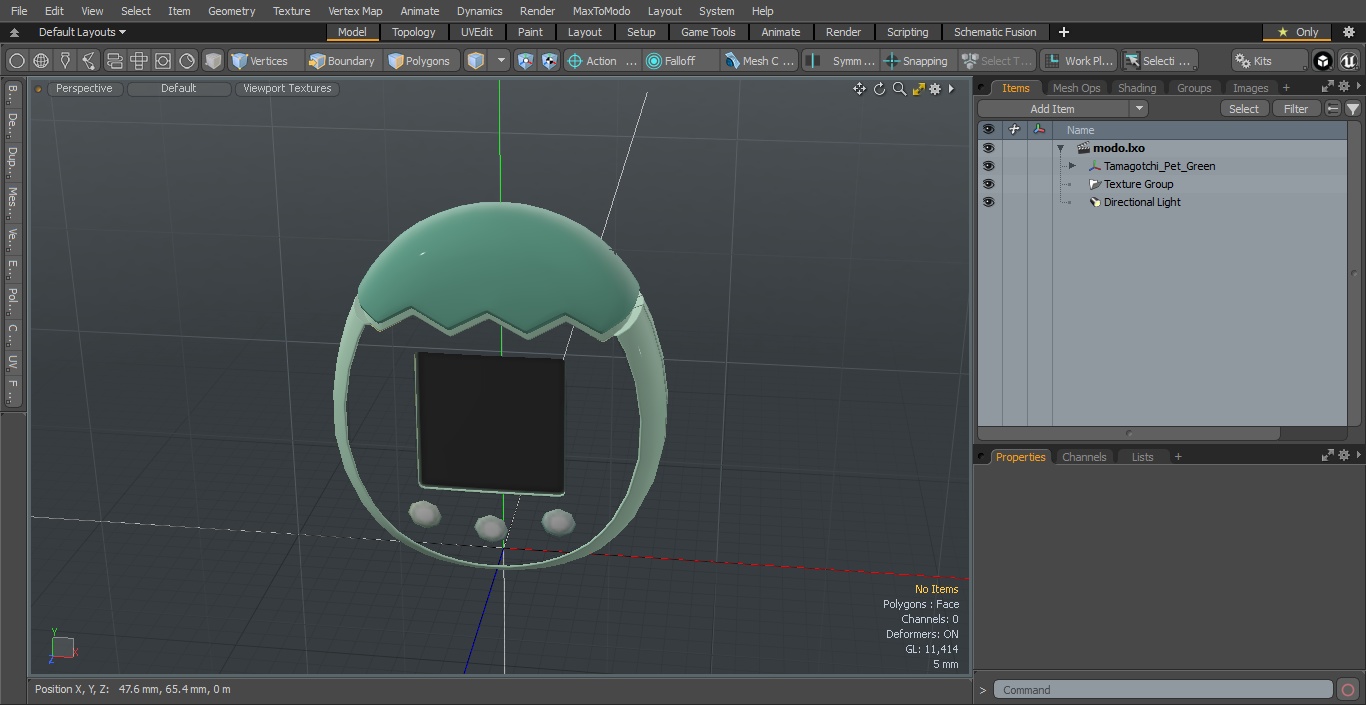Click the black cube Modo icon

[1322, 61]
